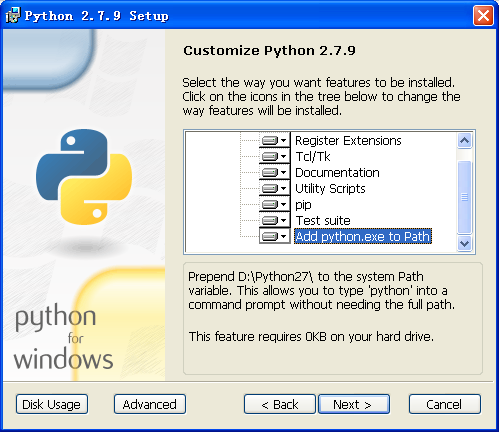Screen dimensions: 499x432
Task: Select Documentation in feature tree
Action: point(337,173)
